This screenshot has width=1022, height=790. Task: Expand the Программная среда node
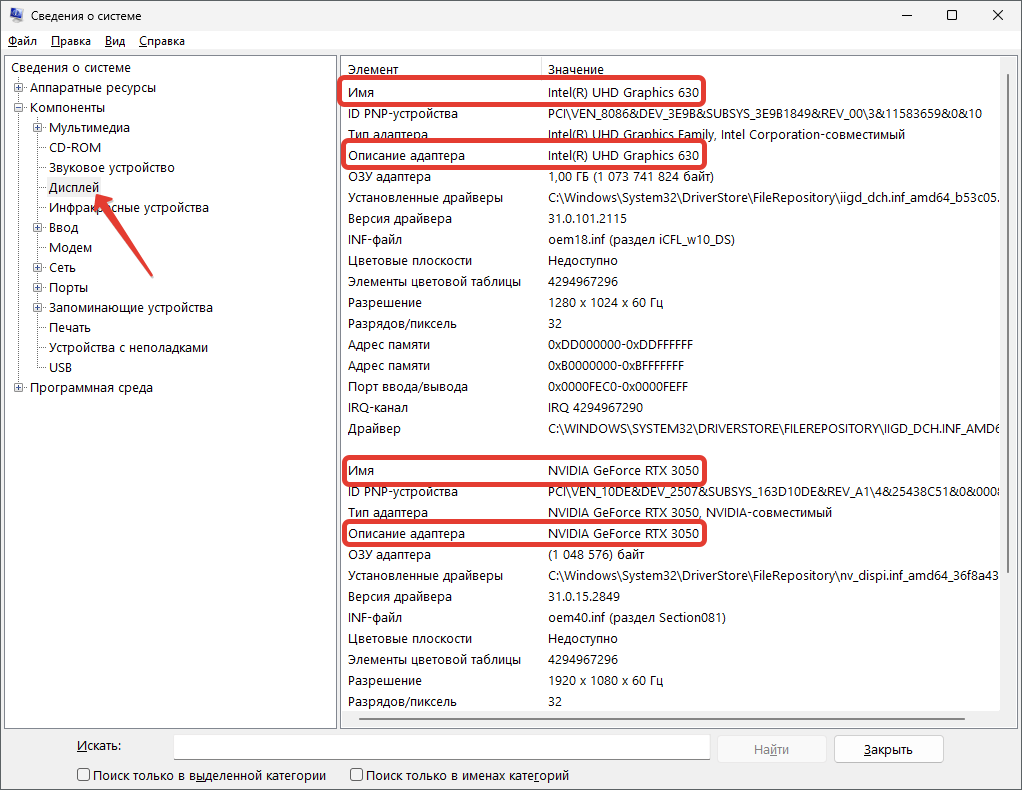(x=18, y=388)
